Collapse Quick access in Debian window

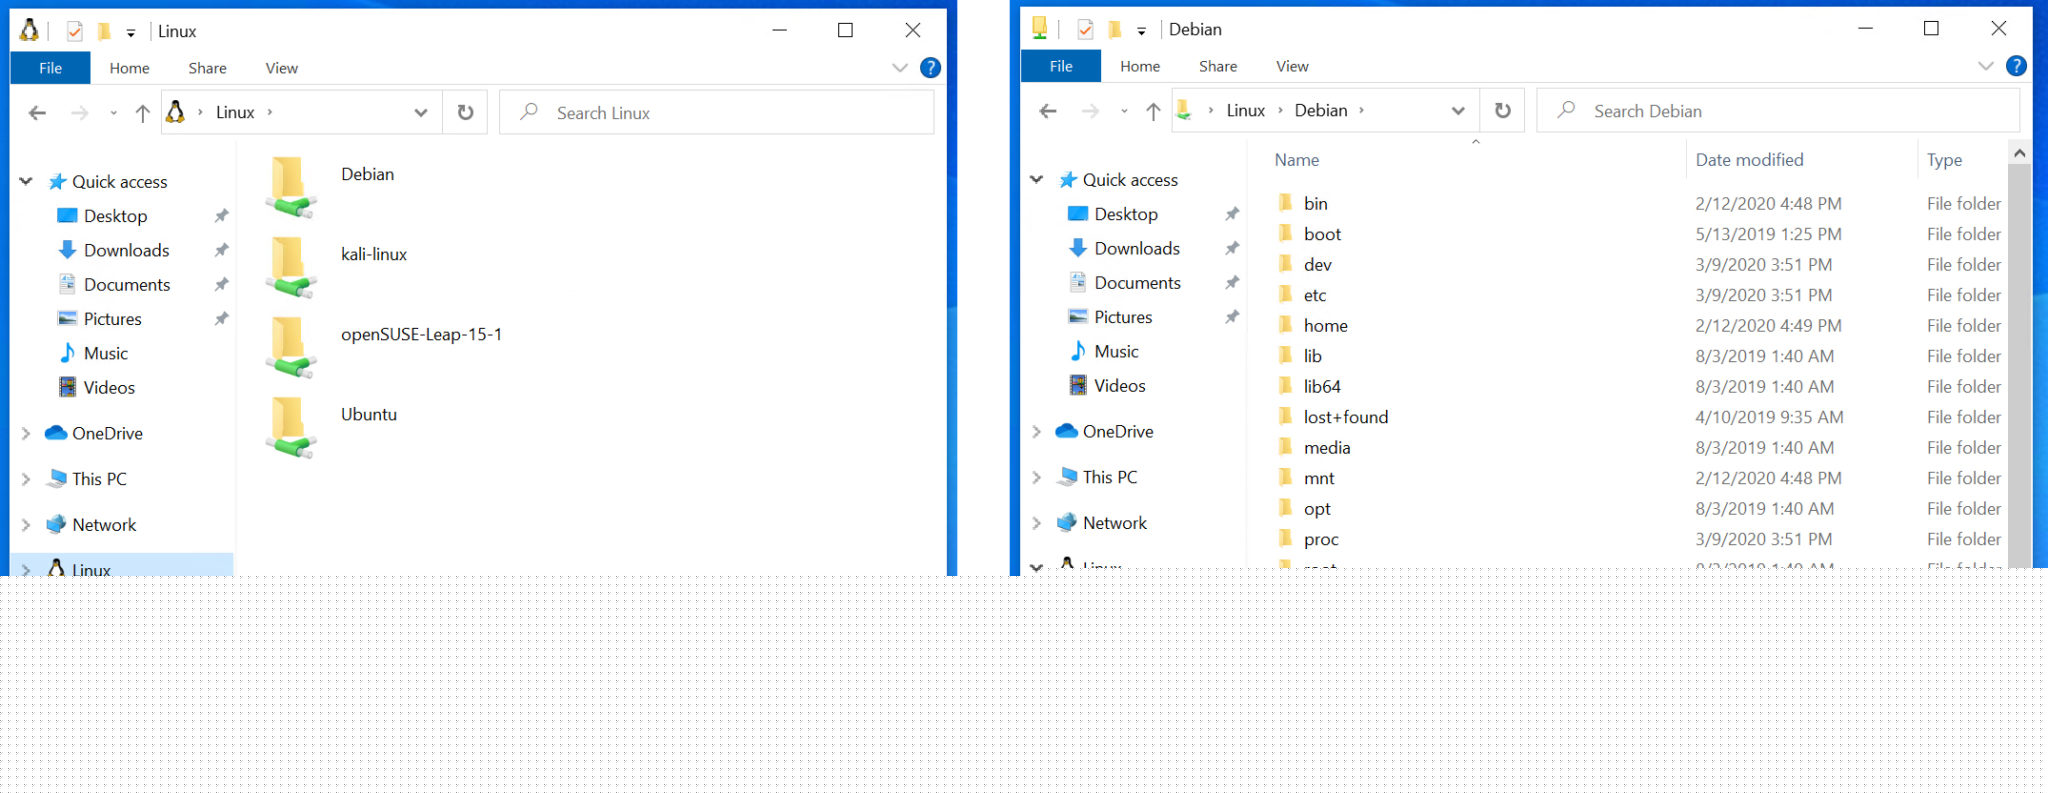coord(1037,179)
